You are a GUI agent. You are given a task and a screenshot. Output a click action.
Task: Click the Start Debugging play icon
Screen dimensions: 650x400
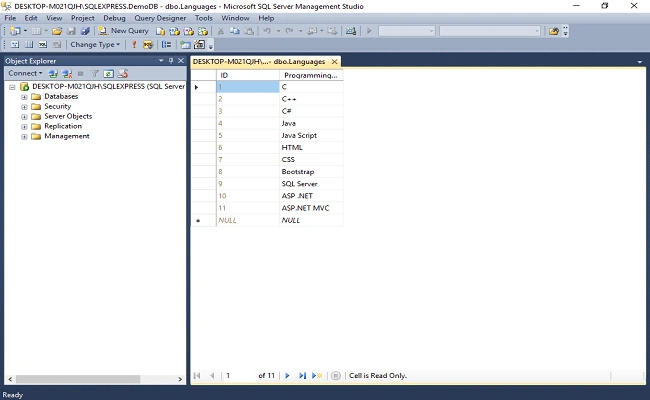tap(369, 31)
